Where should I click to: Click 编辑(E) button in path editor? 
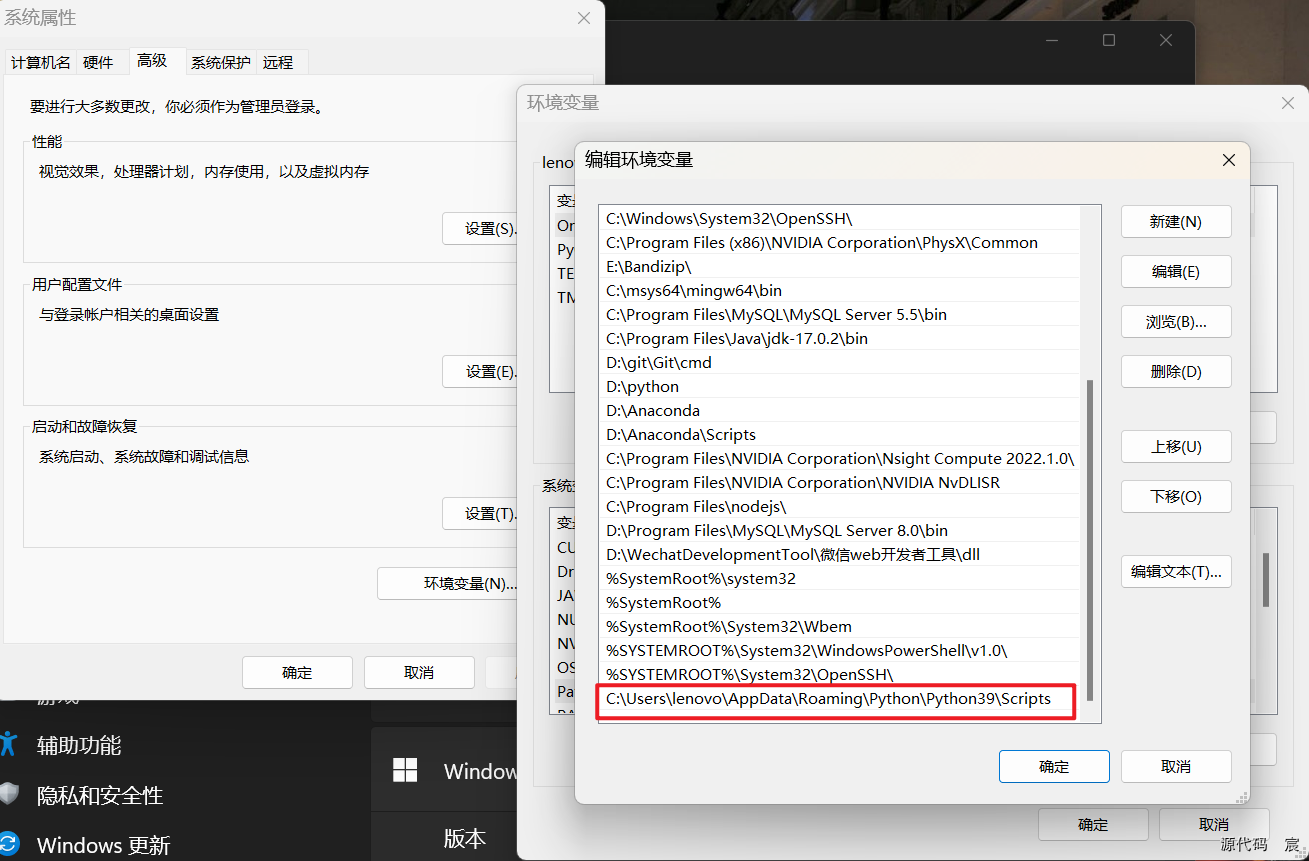point(1176,272)
